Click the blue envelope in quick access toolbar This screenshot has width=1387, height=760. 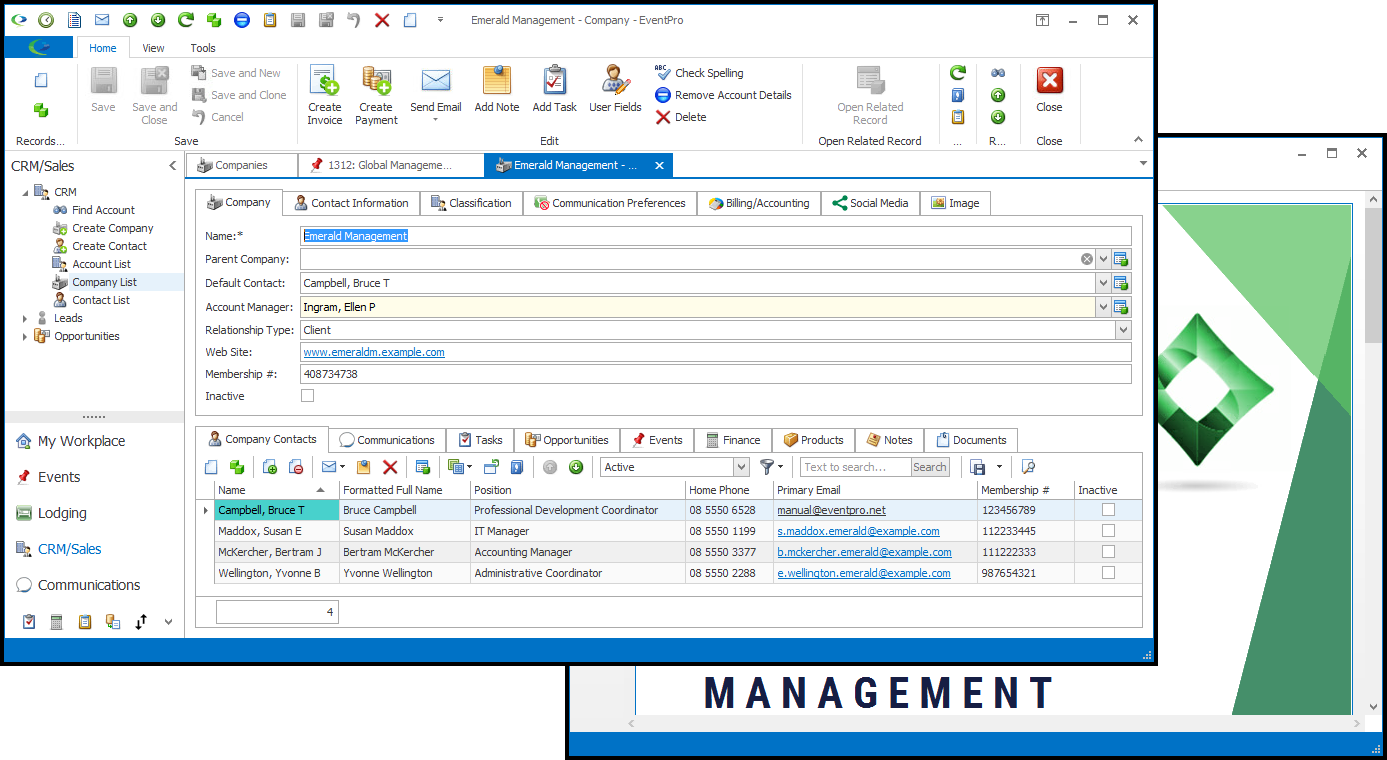(x=102, y=20)
